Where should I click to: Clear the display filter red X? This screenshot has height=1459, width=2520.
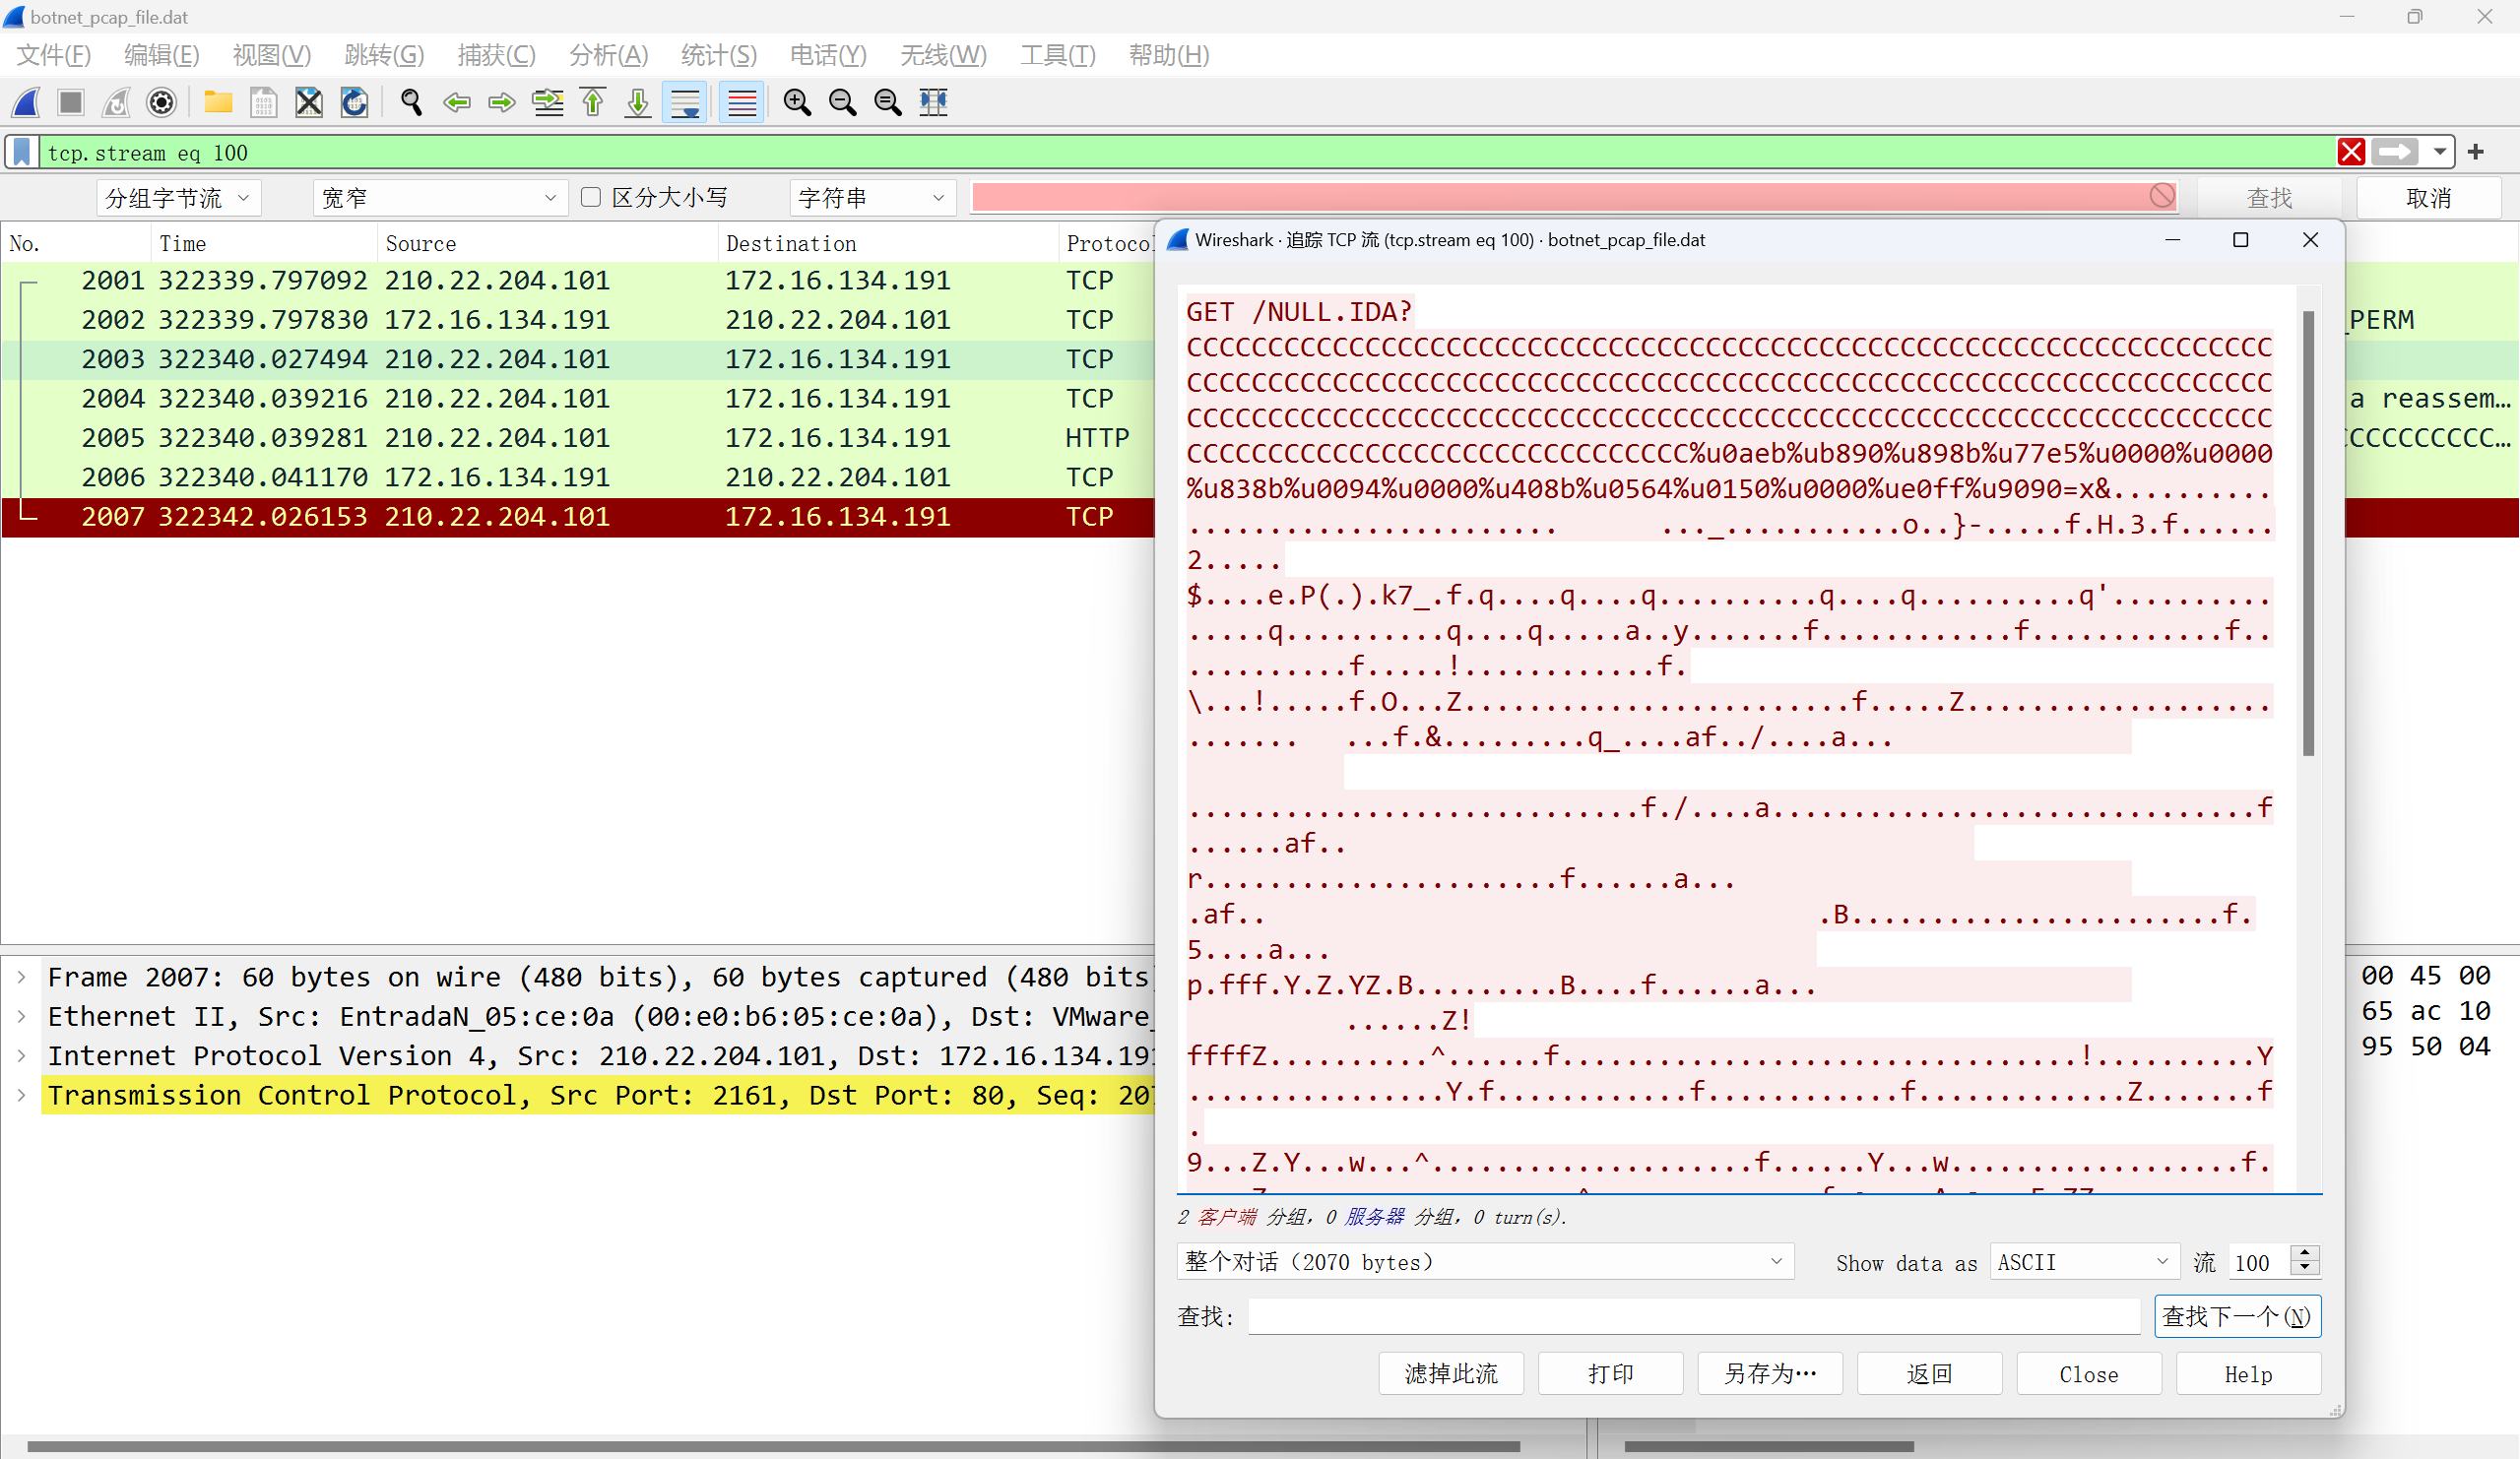tap(2351, 152)
